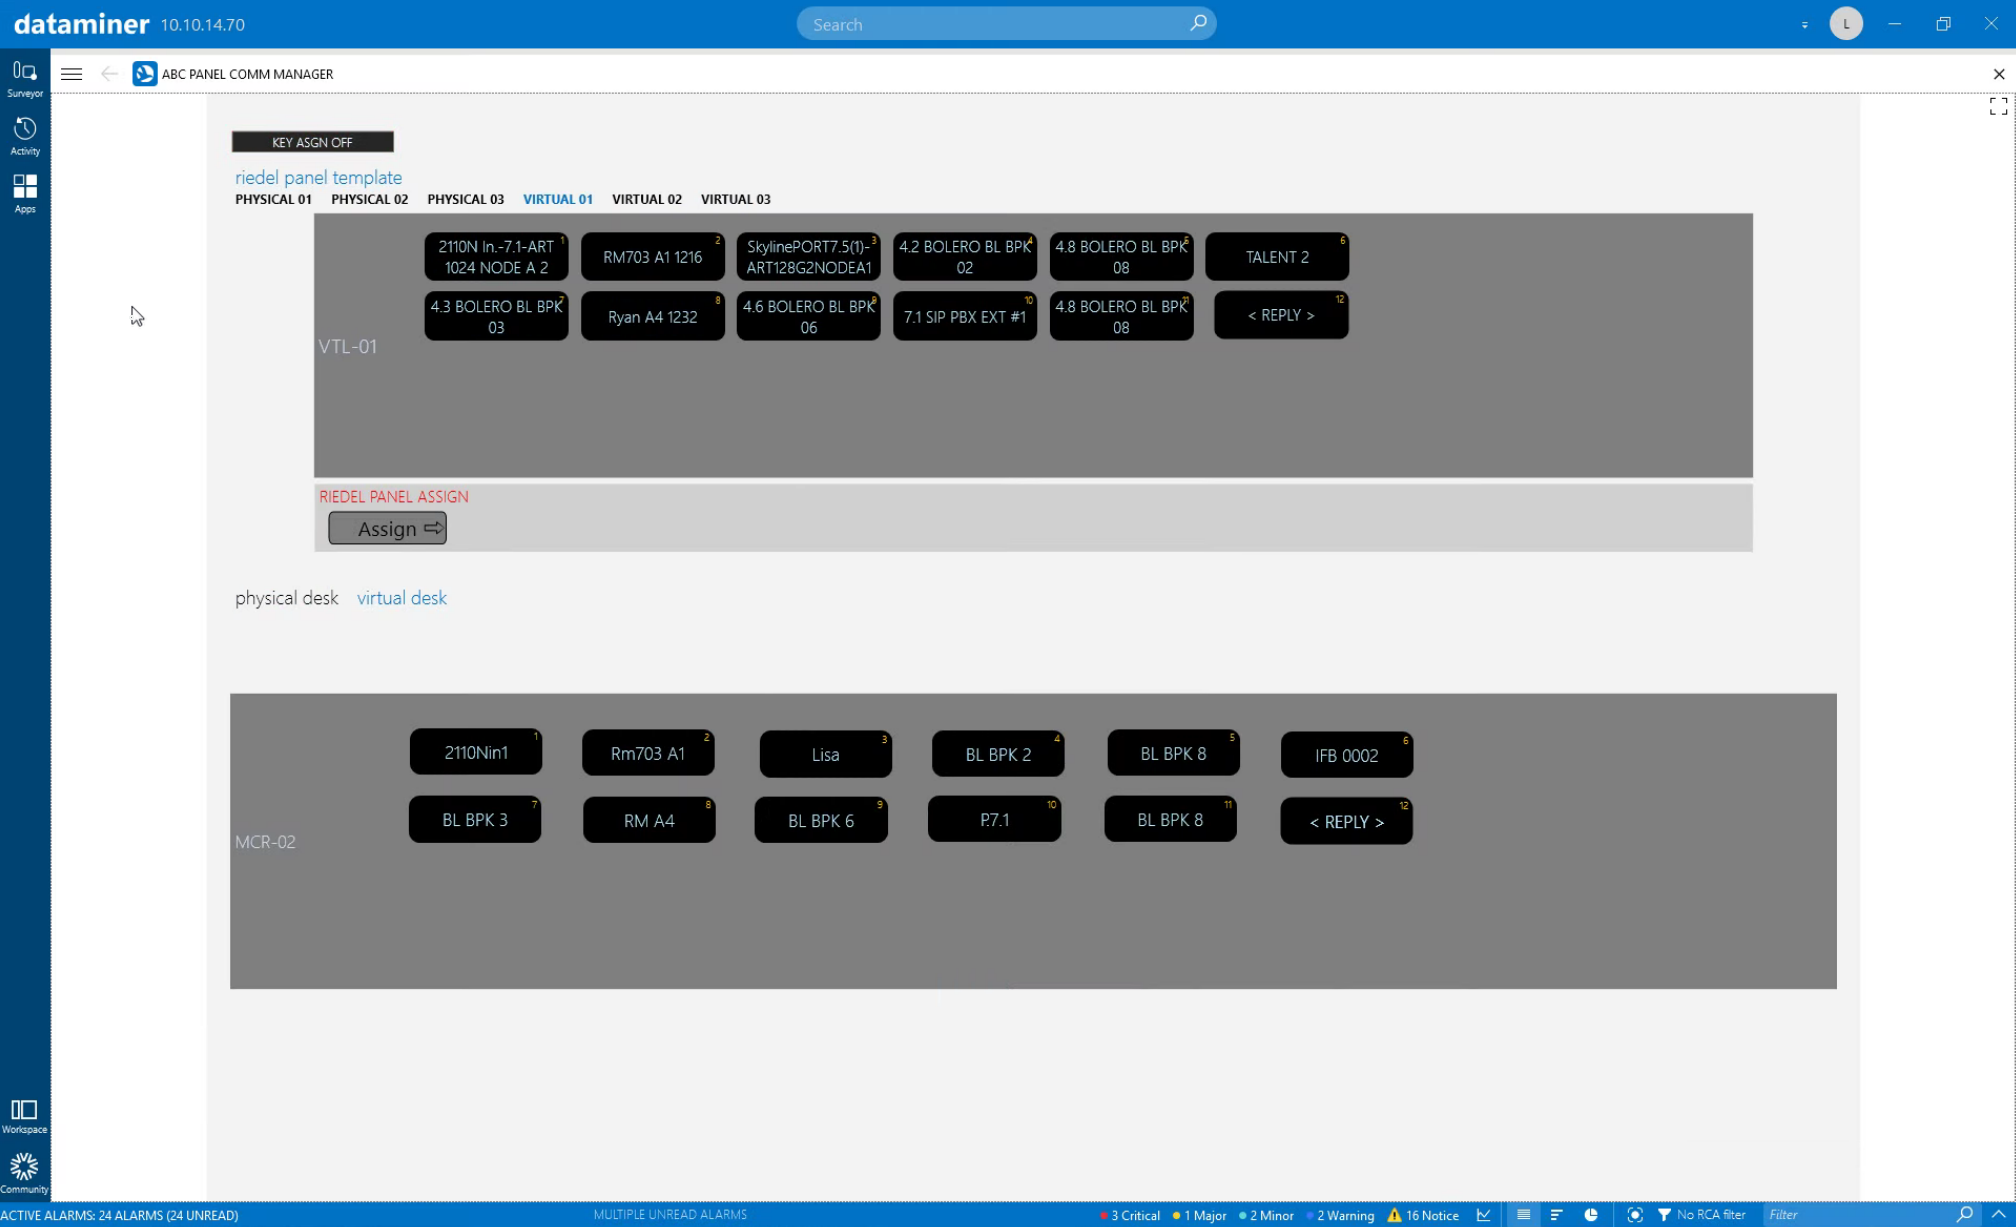The image size is (2016, 1227).
Task: Expand the alarm console chevron
Action: [x=1999, y=1215]
